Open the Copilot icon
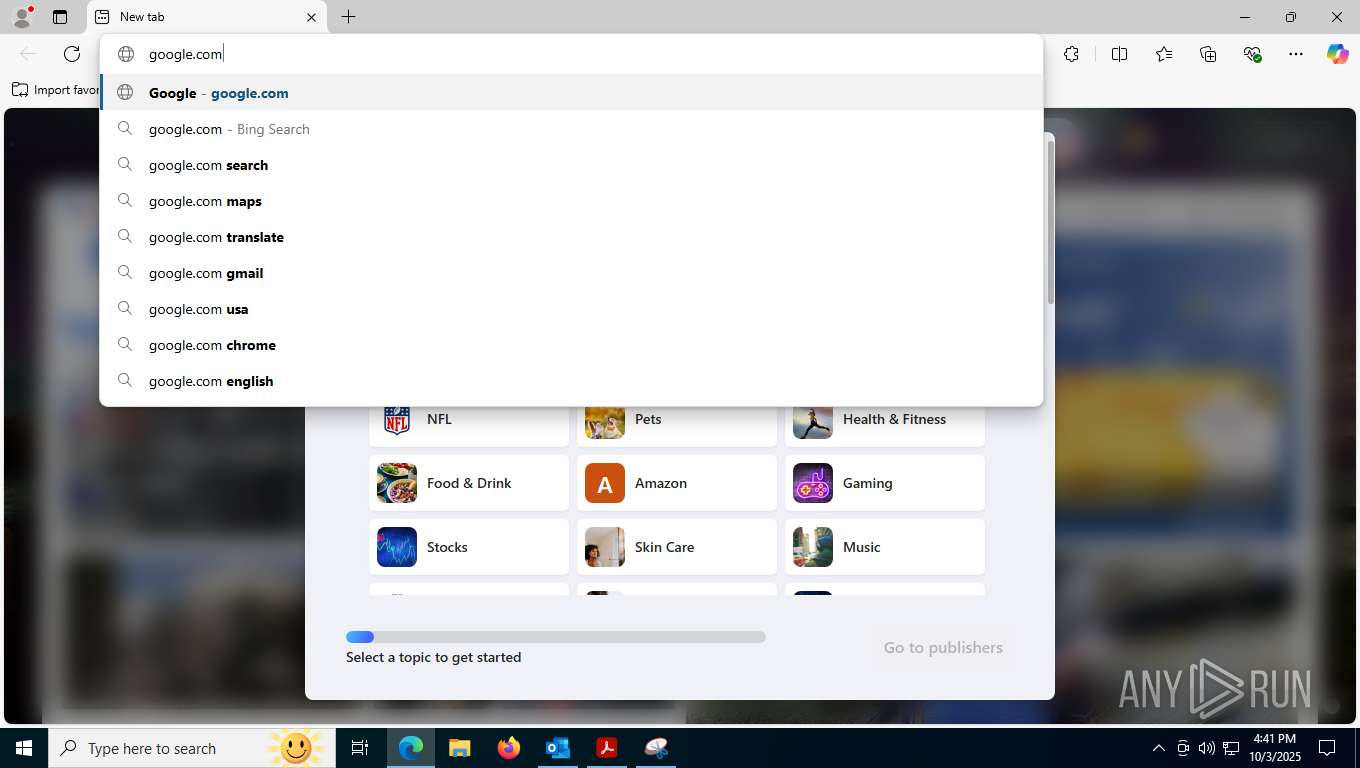The width and height of the screenshot is (1360, 768). coord(1338,54)
